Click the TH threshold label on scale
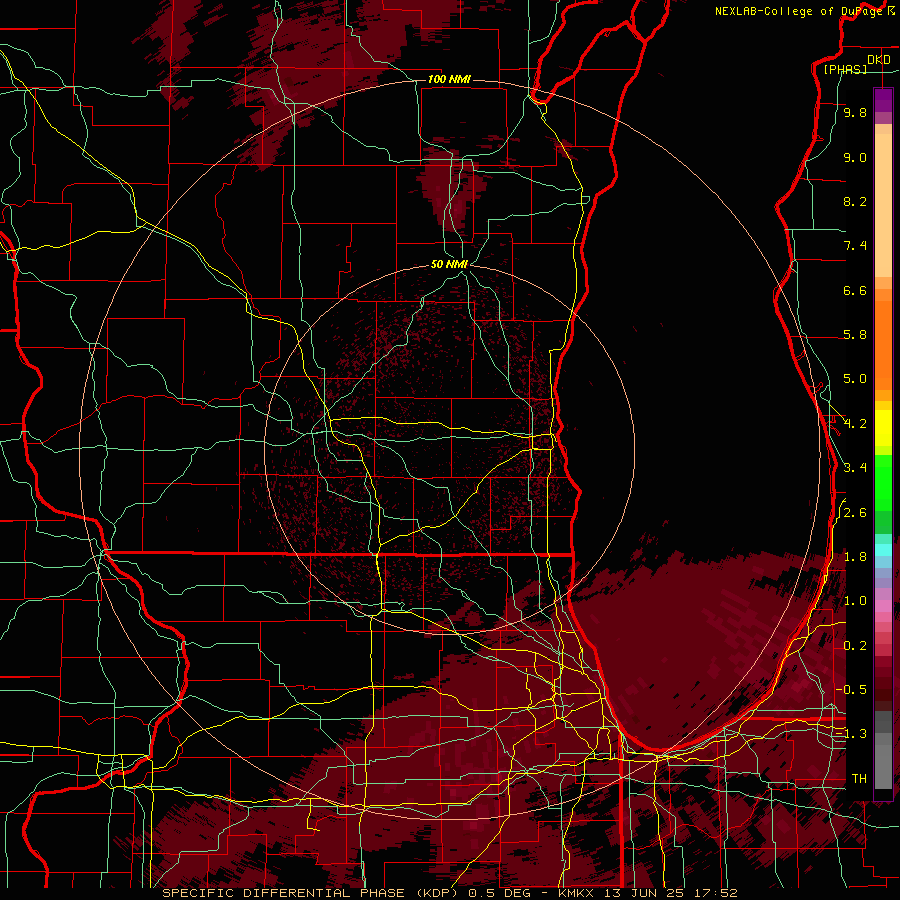The height and width of the screenshot is (900, 900). pyautogui.click(x=859, y=779)
